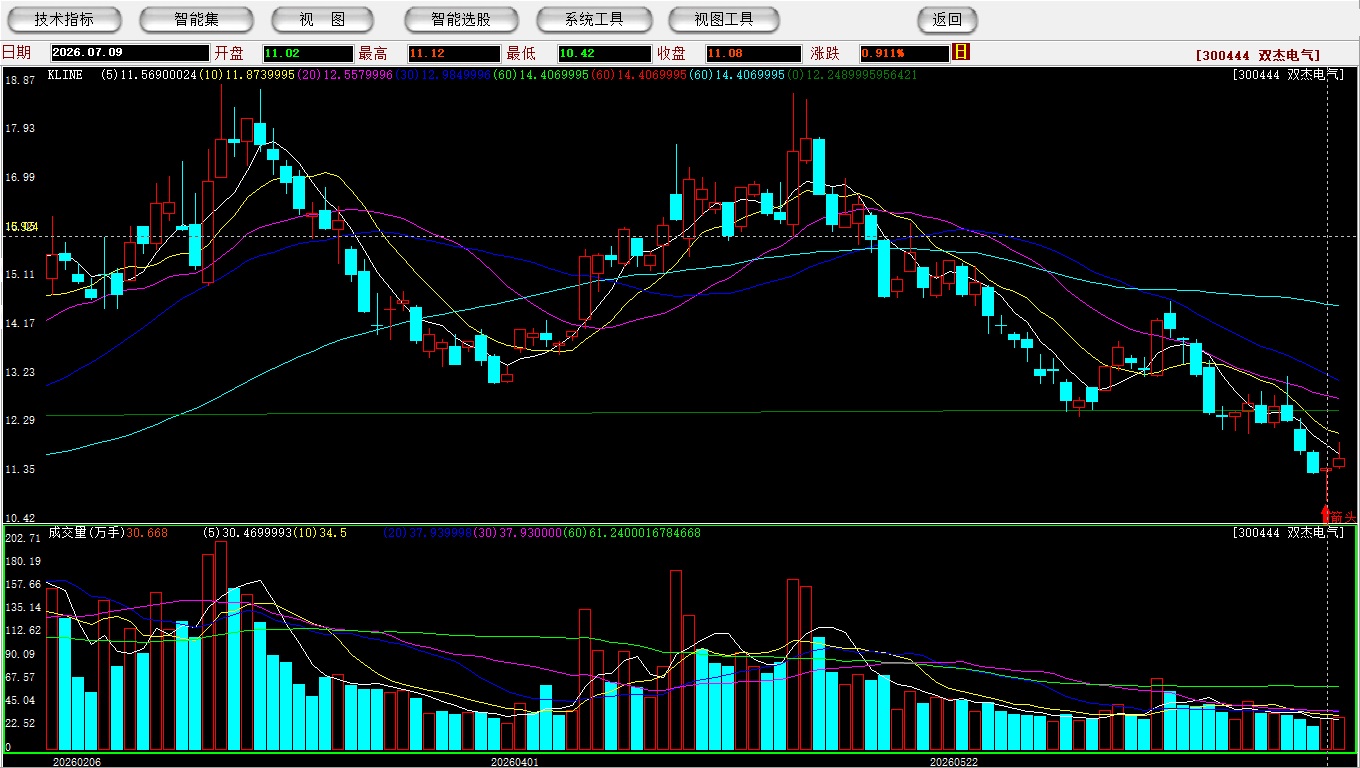Viewport: 1360px width, 768px height.
Task: Click the (20)12.5579996 moving average value
Action: click(344, 75)
